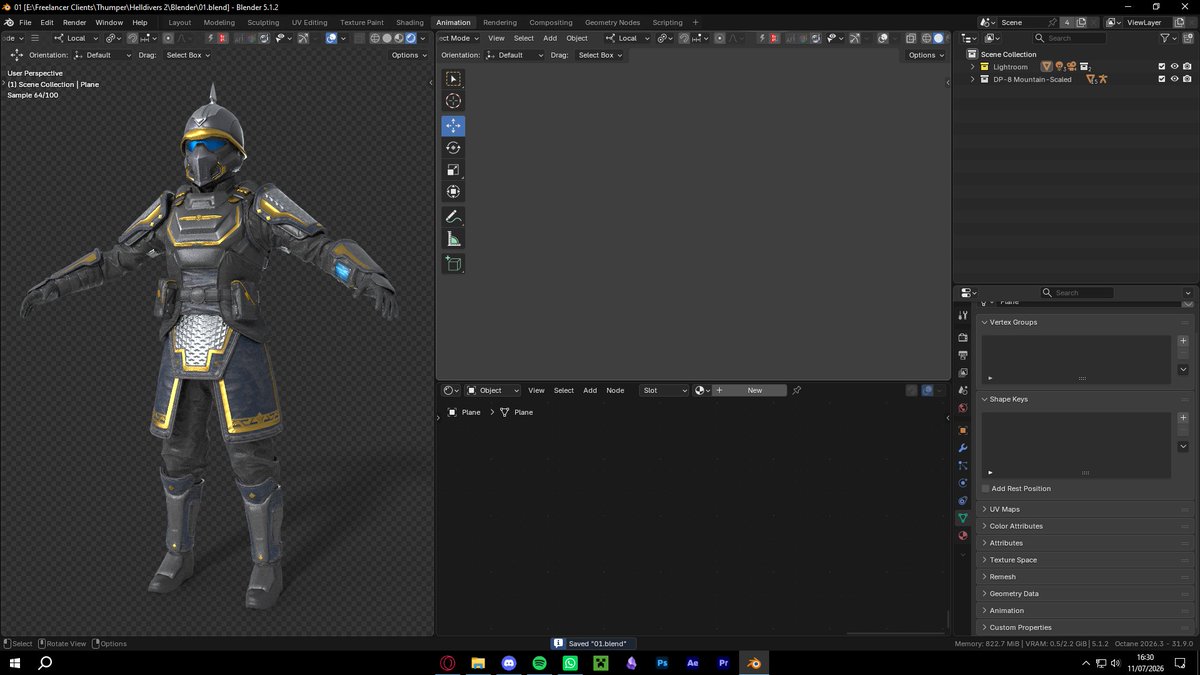Open the World properties tab
The height and width of the screenshot is (675, 1200).
[x=963, y=408]
